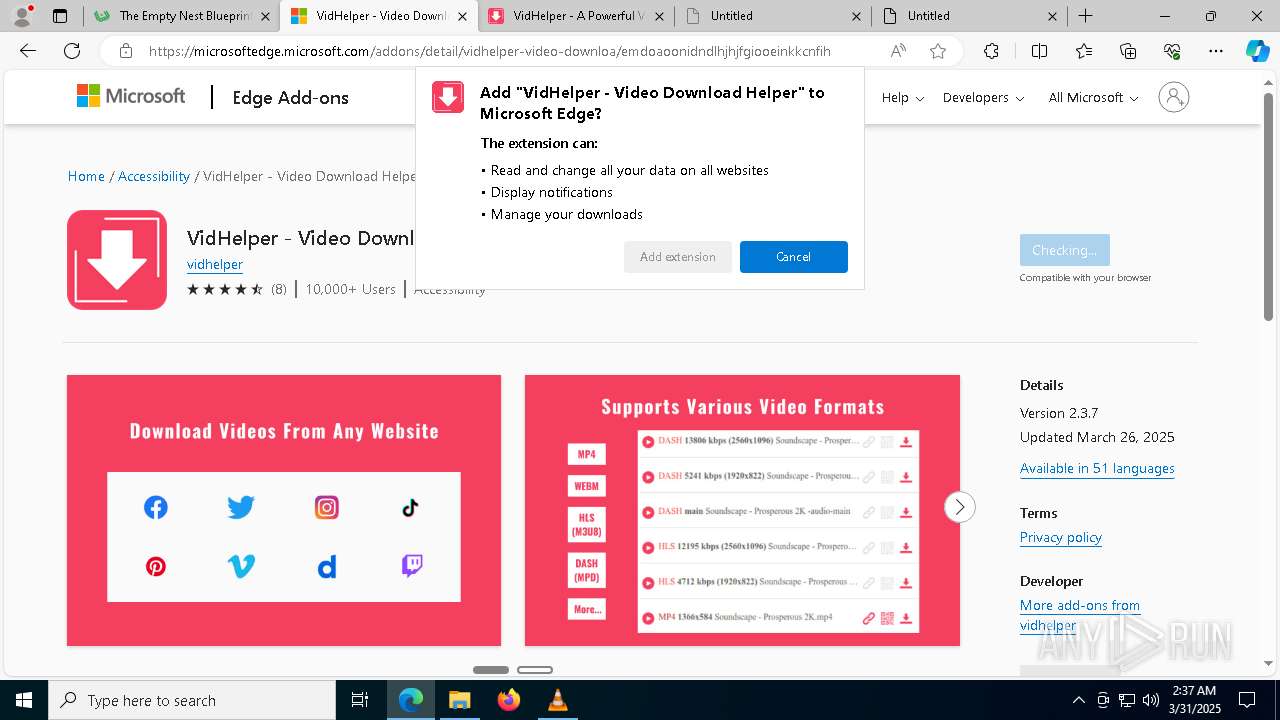This screenshot has height=720, width=1280.
Task: Open Available in 51 languages link
Action: point(1097,468)
